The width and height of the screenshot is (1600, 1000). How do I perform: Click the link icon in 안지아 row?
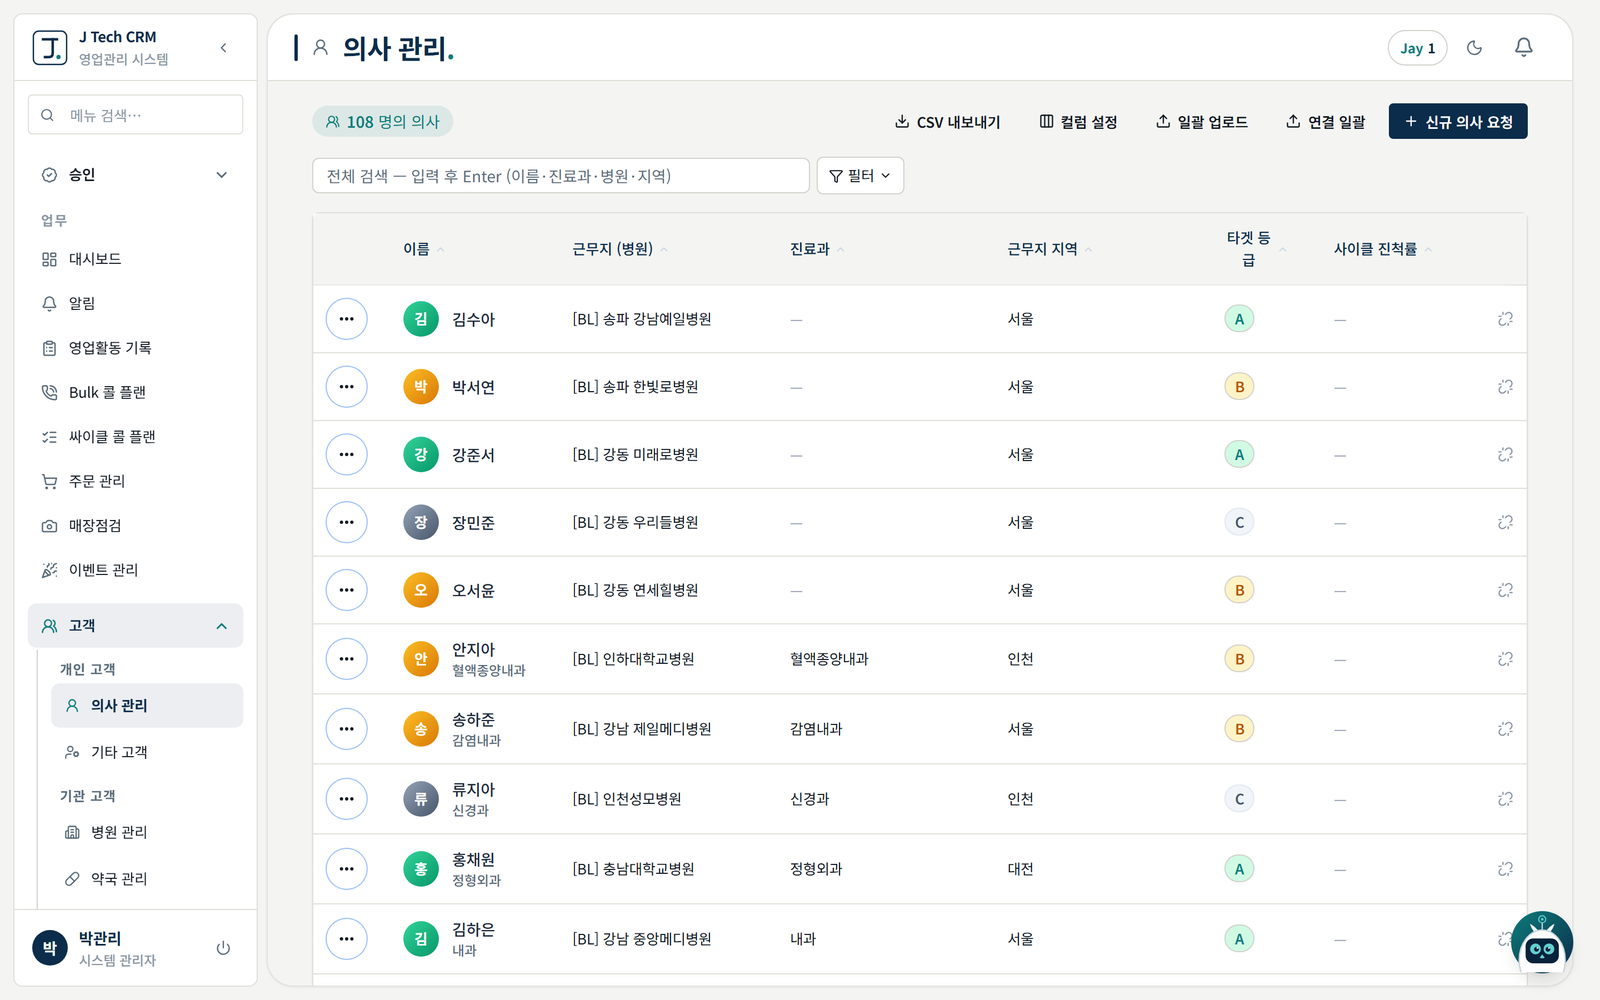1505,659
